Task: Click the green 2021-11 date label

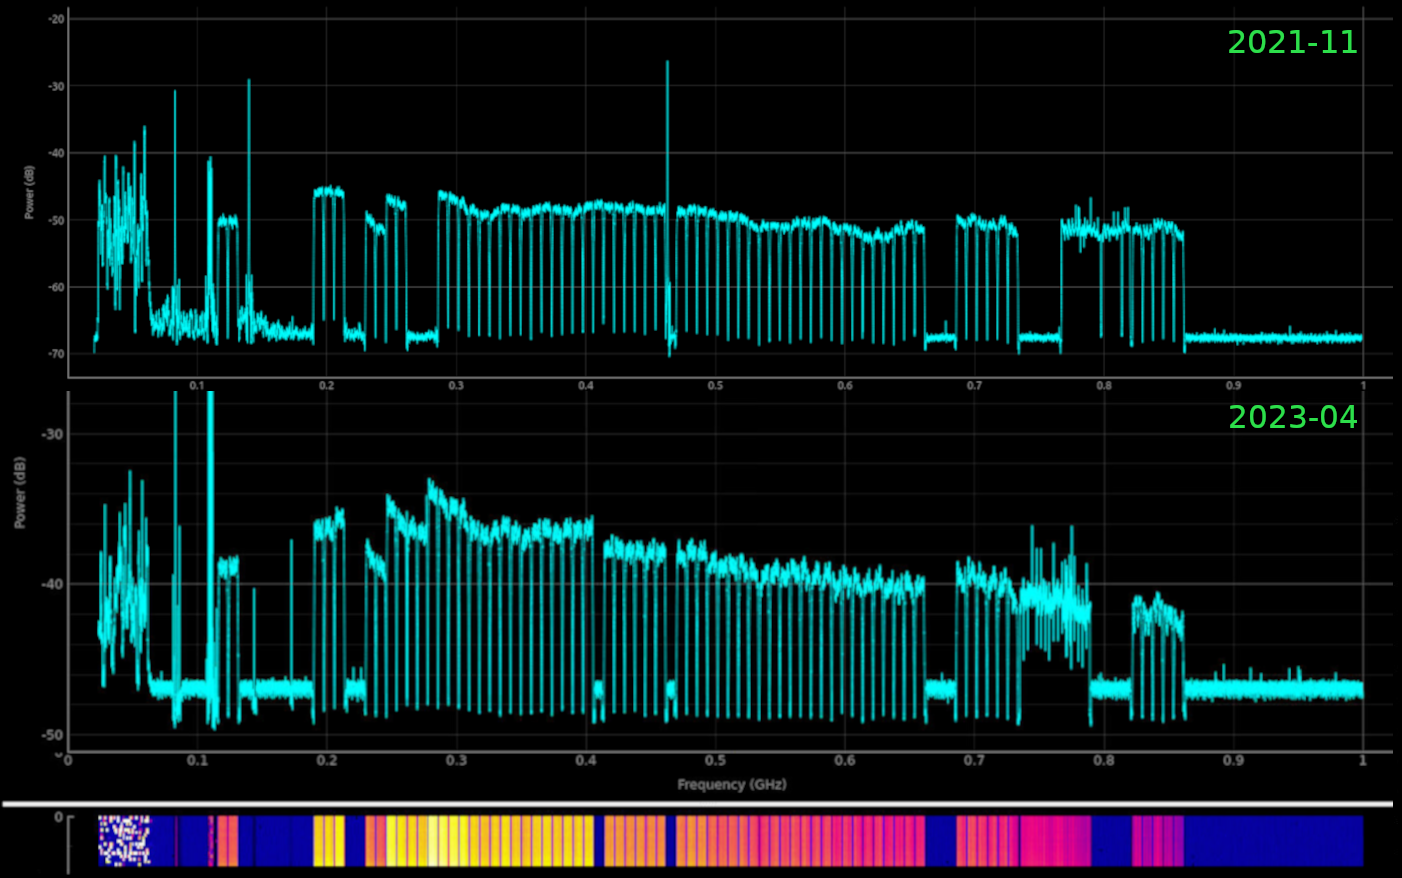Action: [1292, 43]
